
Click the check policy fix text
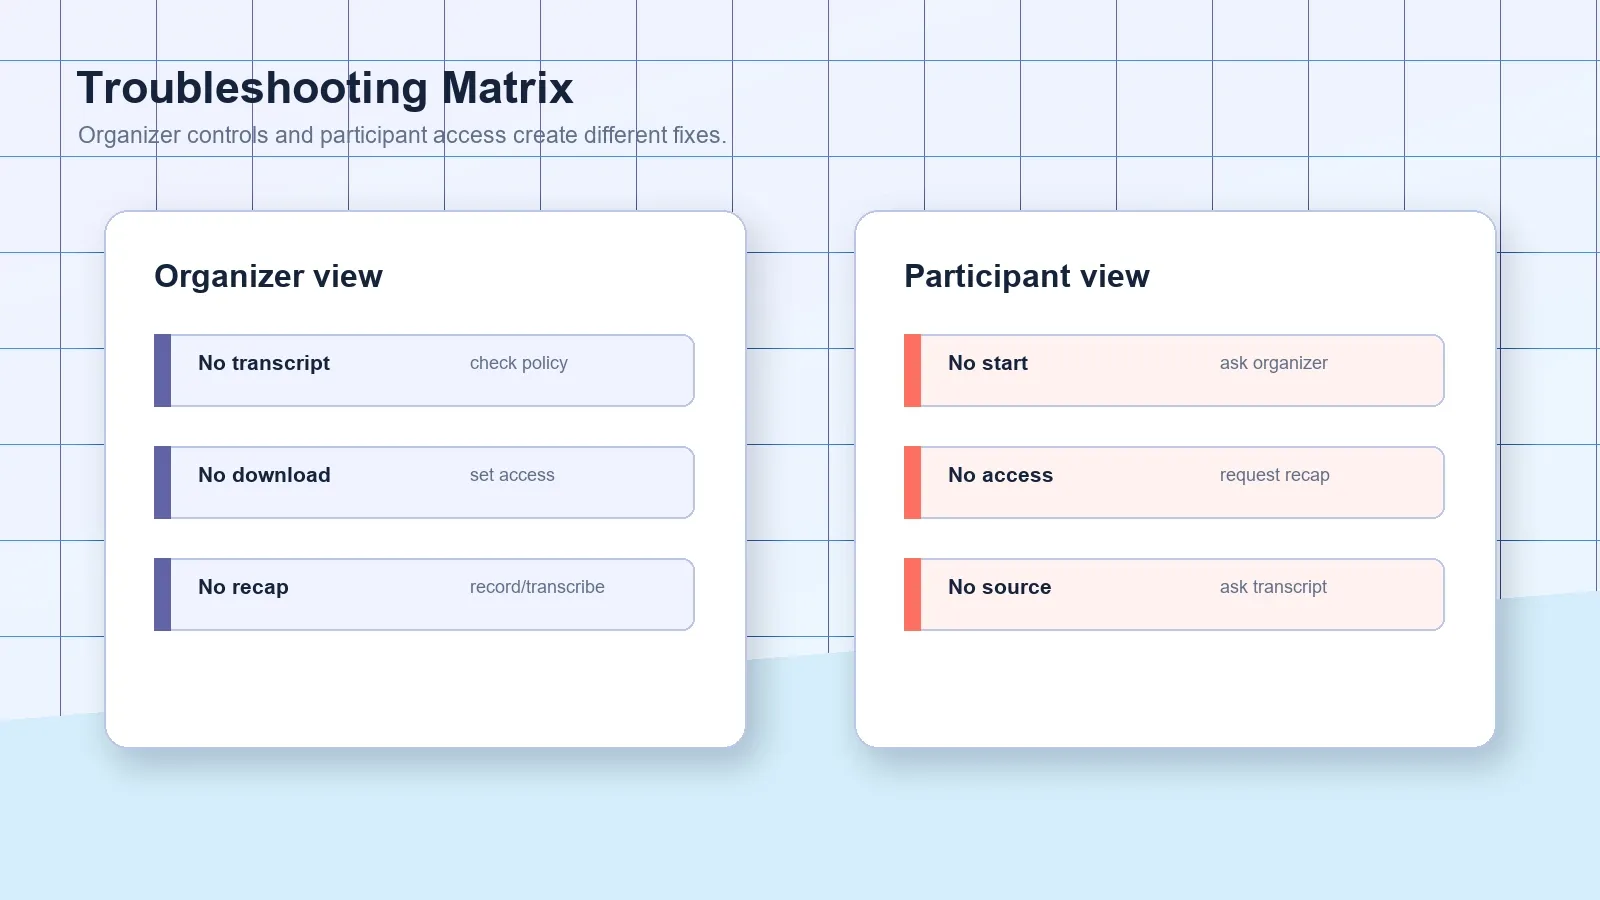(x=519, y=363)
